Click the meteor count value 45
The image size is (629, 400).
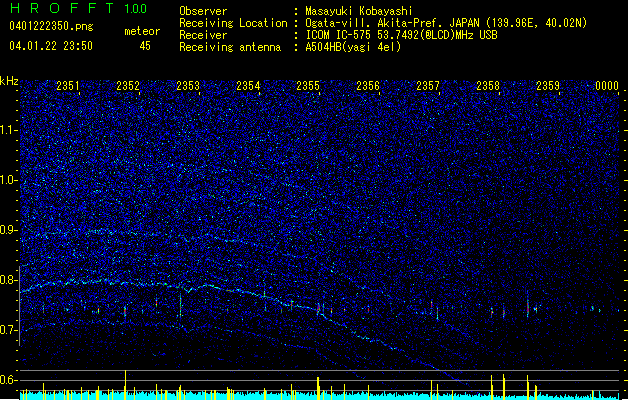(145, 46)
